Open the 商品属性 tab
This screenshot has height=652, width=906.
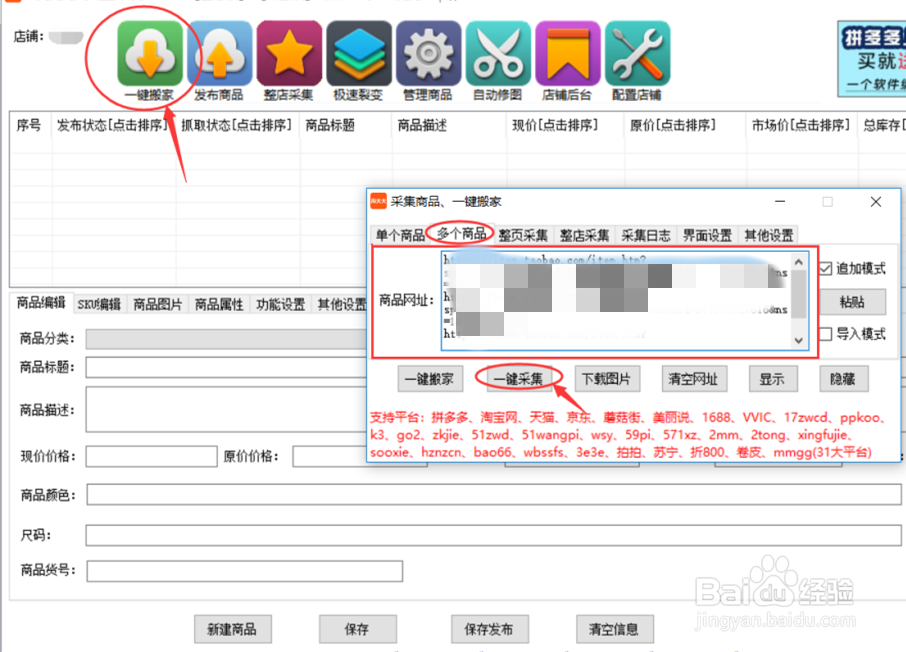pos(219,304)
